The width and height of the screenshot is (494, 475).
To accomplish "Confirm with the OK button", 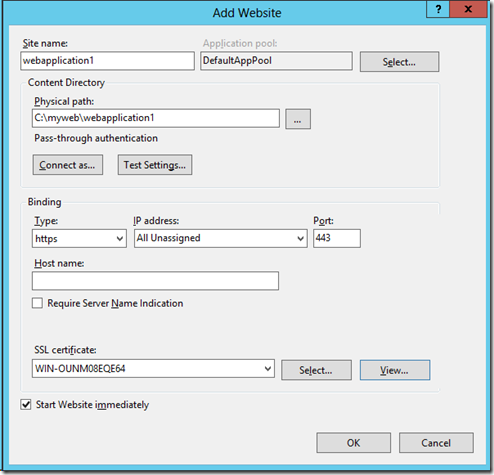I will click(x=354, y=443).
